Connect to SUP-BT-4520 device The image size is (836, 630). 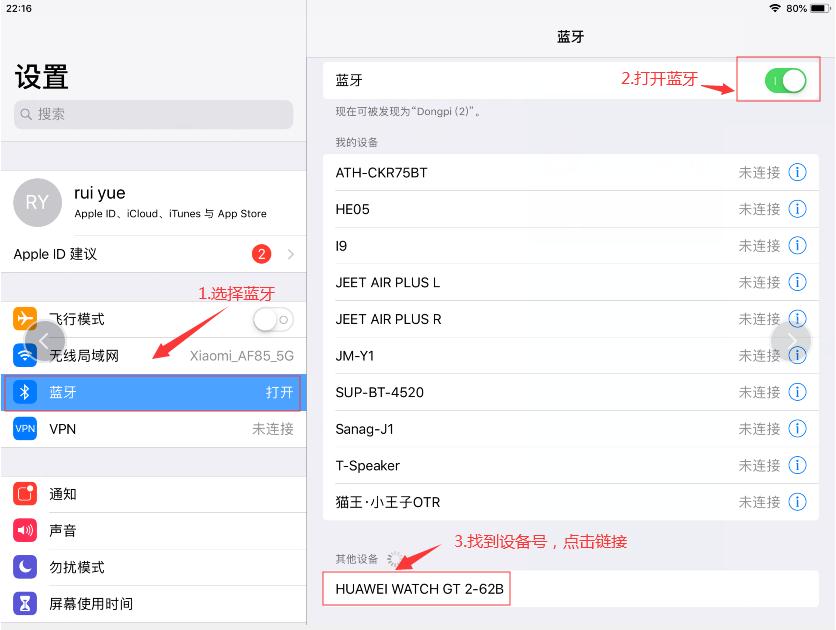pyautogui.click(x=570, y=392)
